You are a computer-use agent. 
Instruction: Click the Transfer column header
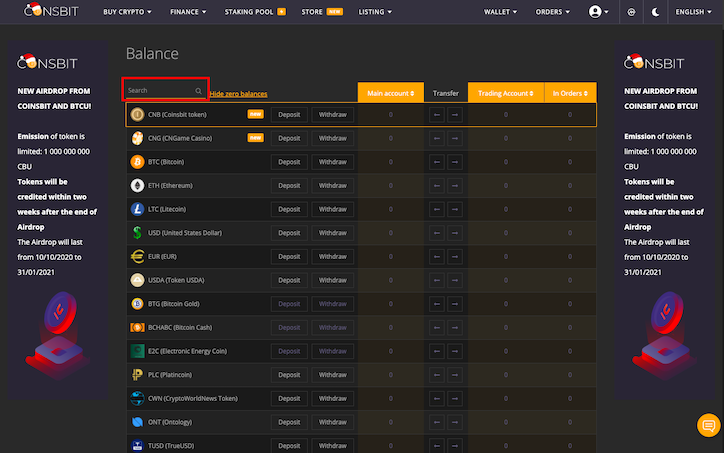(x=446, y=93)
